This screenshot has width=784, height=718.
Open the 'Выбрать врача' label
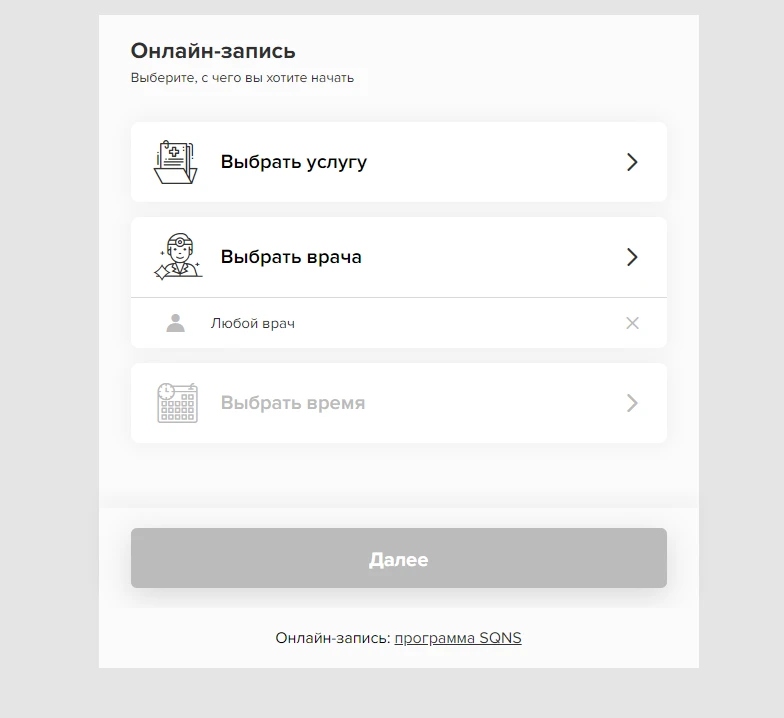[x=291, y=256]
